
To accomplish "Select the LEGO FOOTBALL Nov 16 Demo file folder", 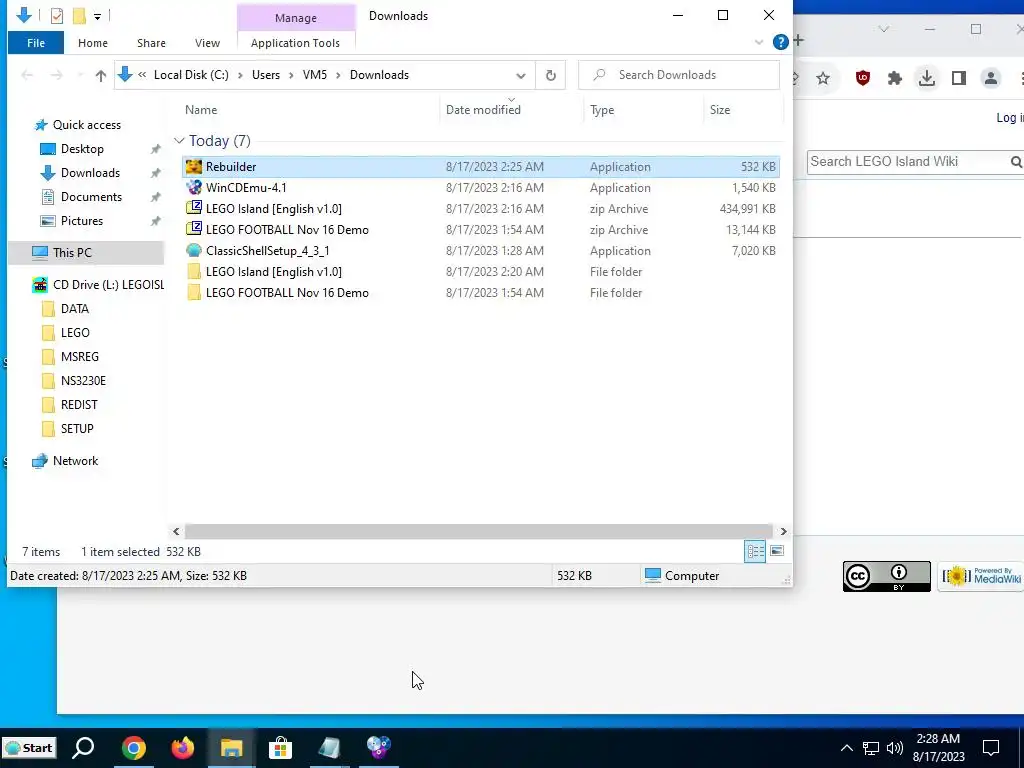I will point(480,293).
